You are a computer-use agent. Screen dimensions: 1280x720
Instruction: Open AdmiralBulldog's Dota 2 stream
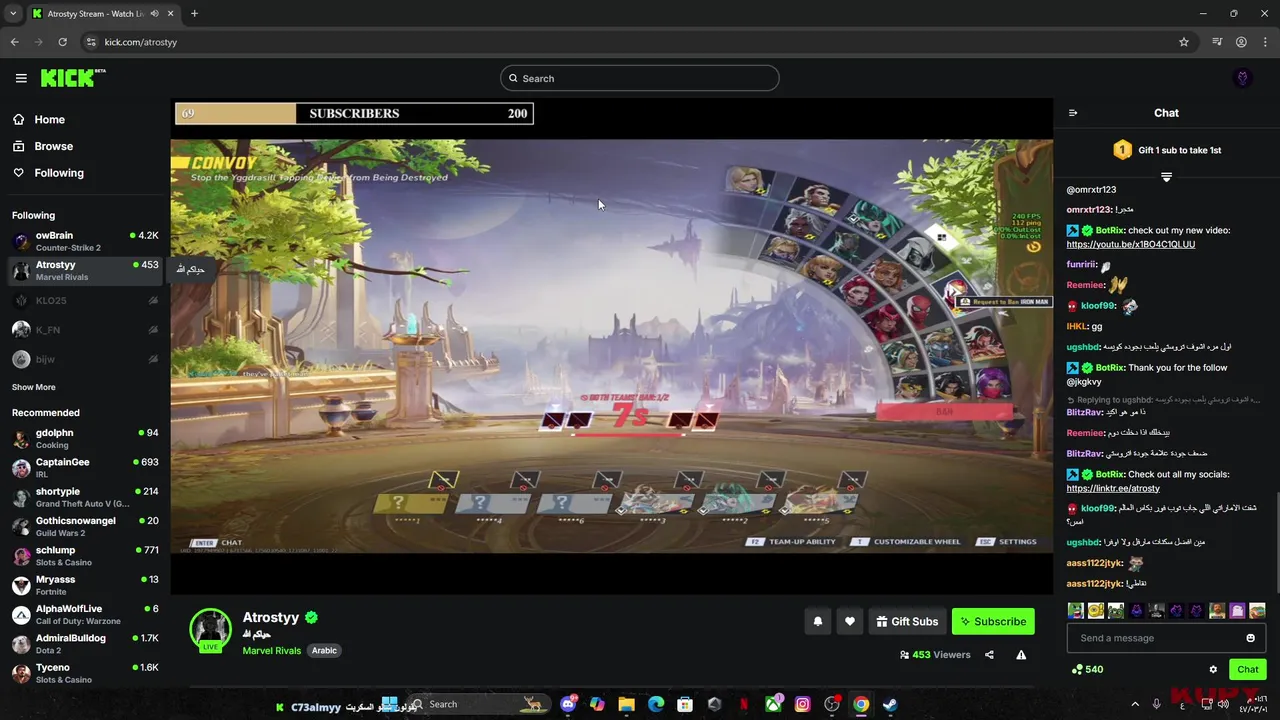(x=85, y=644)
